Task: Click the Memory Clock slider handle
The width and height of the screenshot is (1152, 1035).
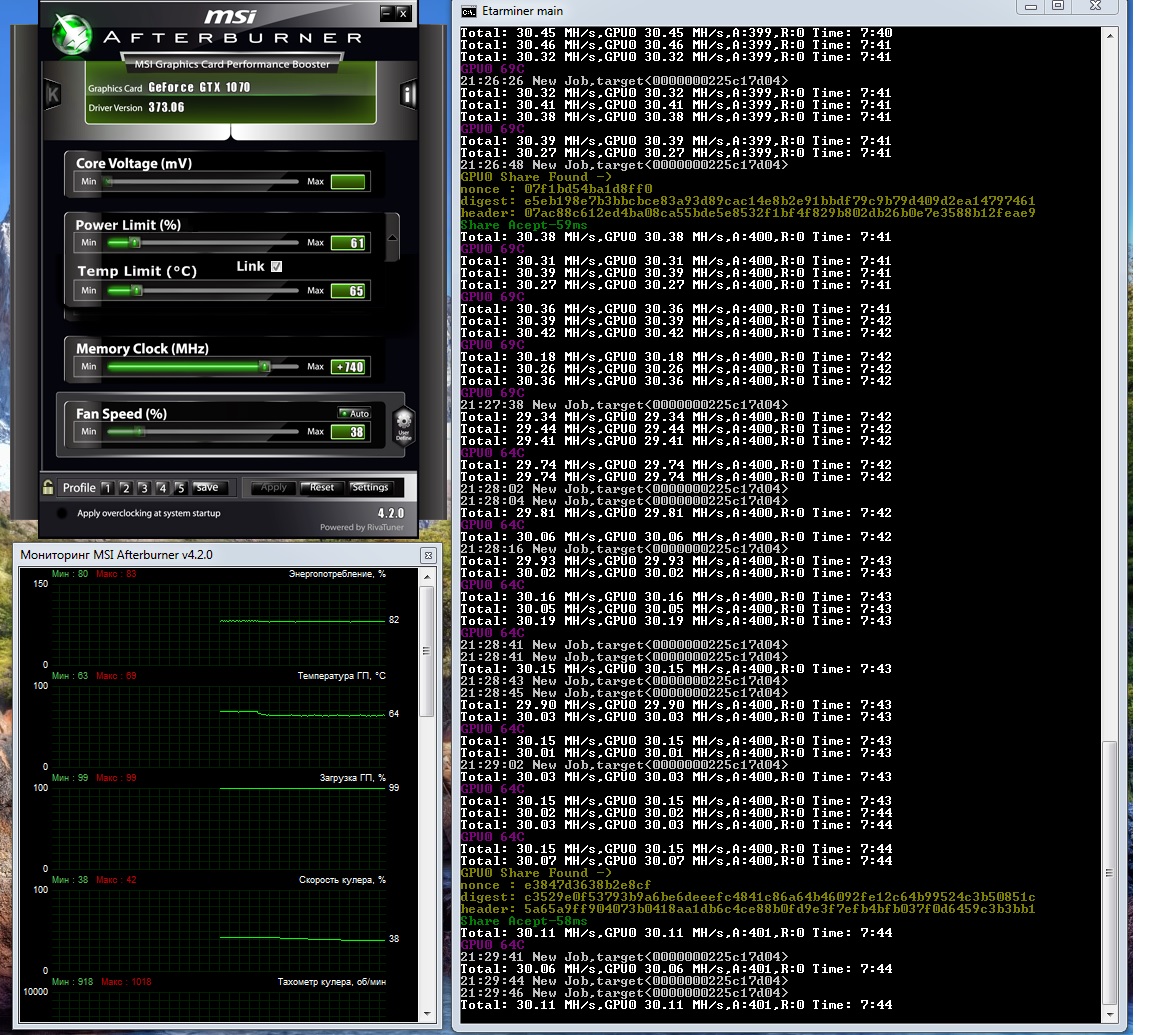Action: (x=264, y=367)
